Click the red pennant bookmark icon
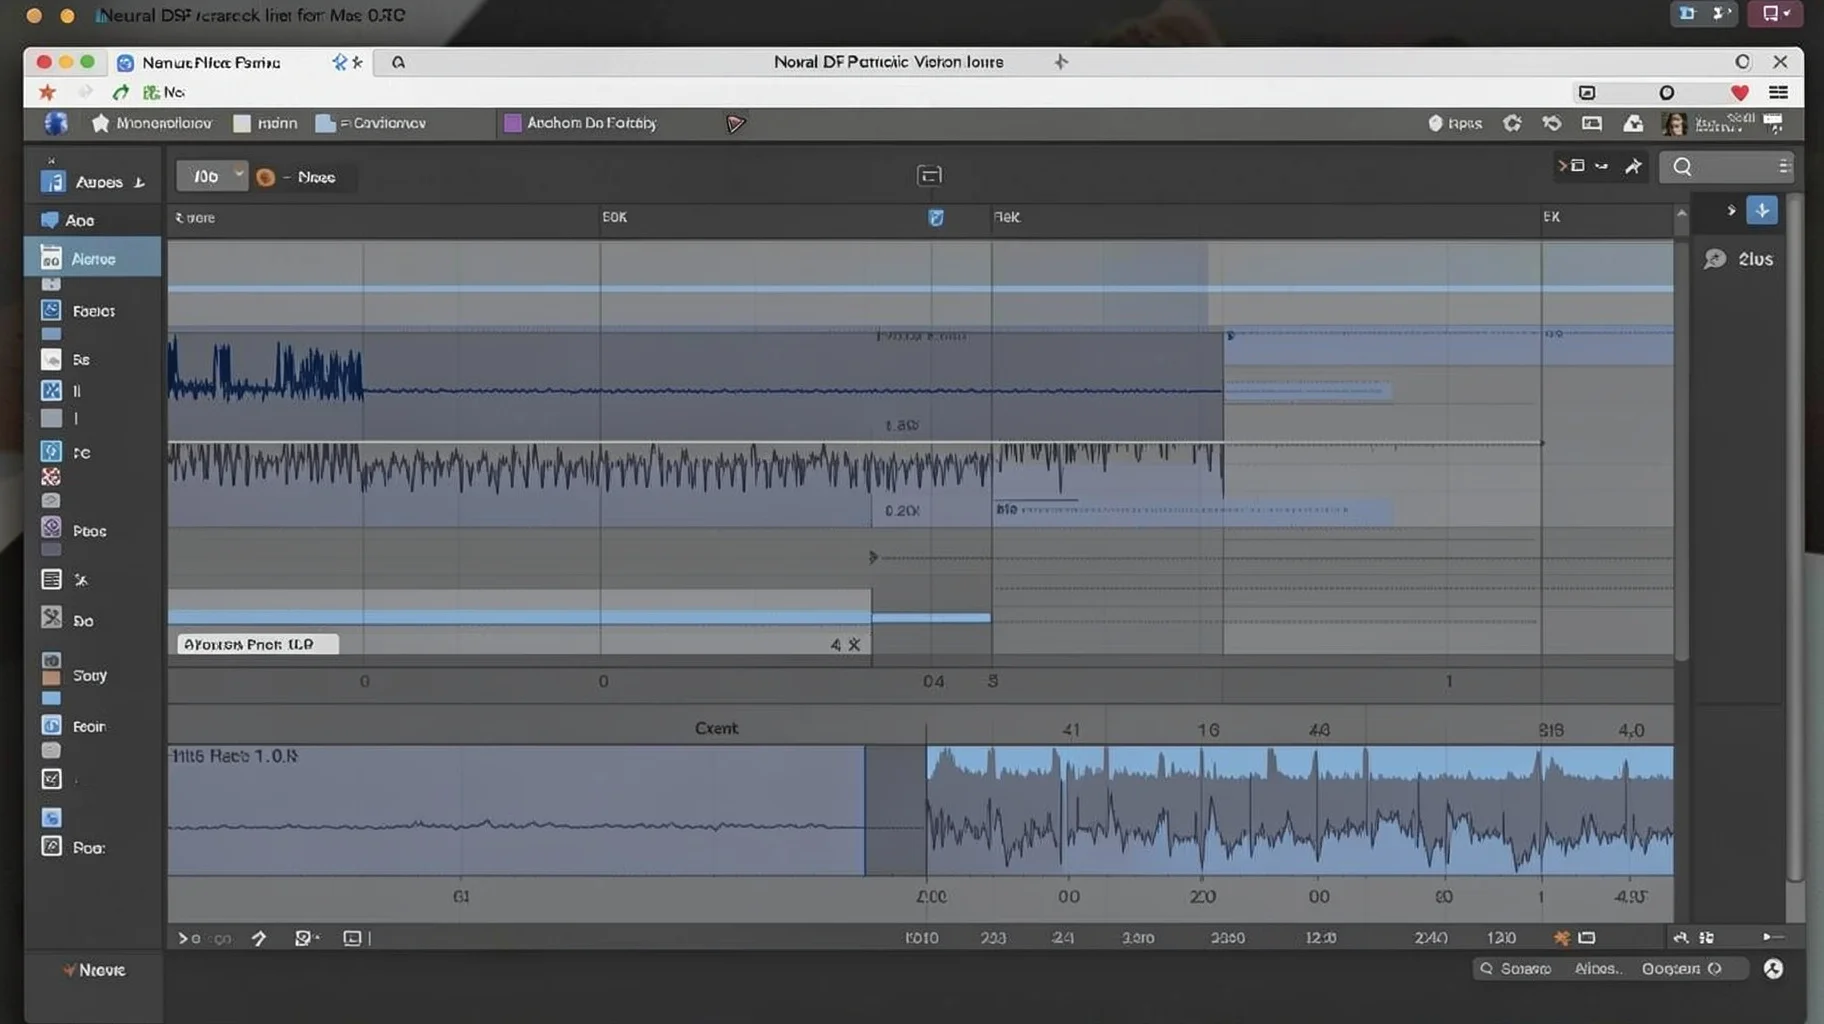 [736, 123]
